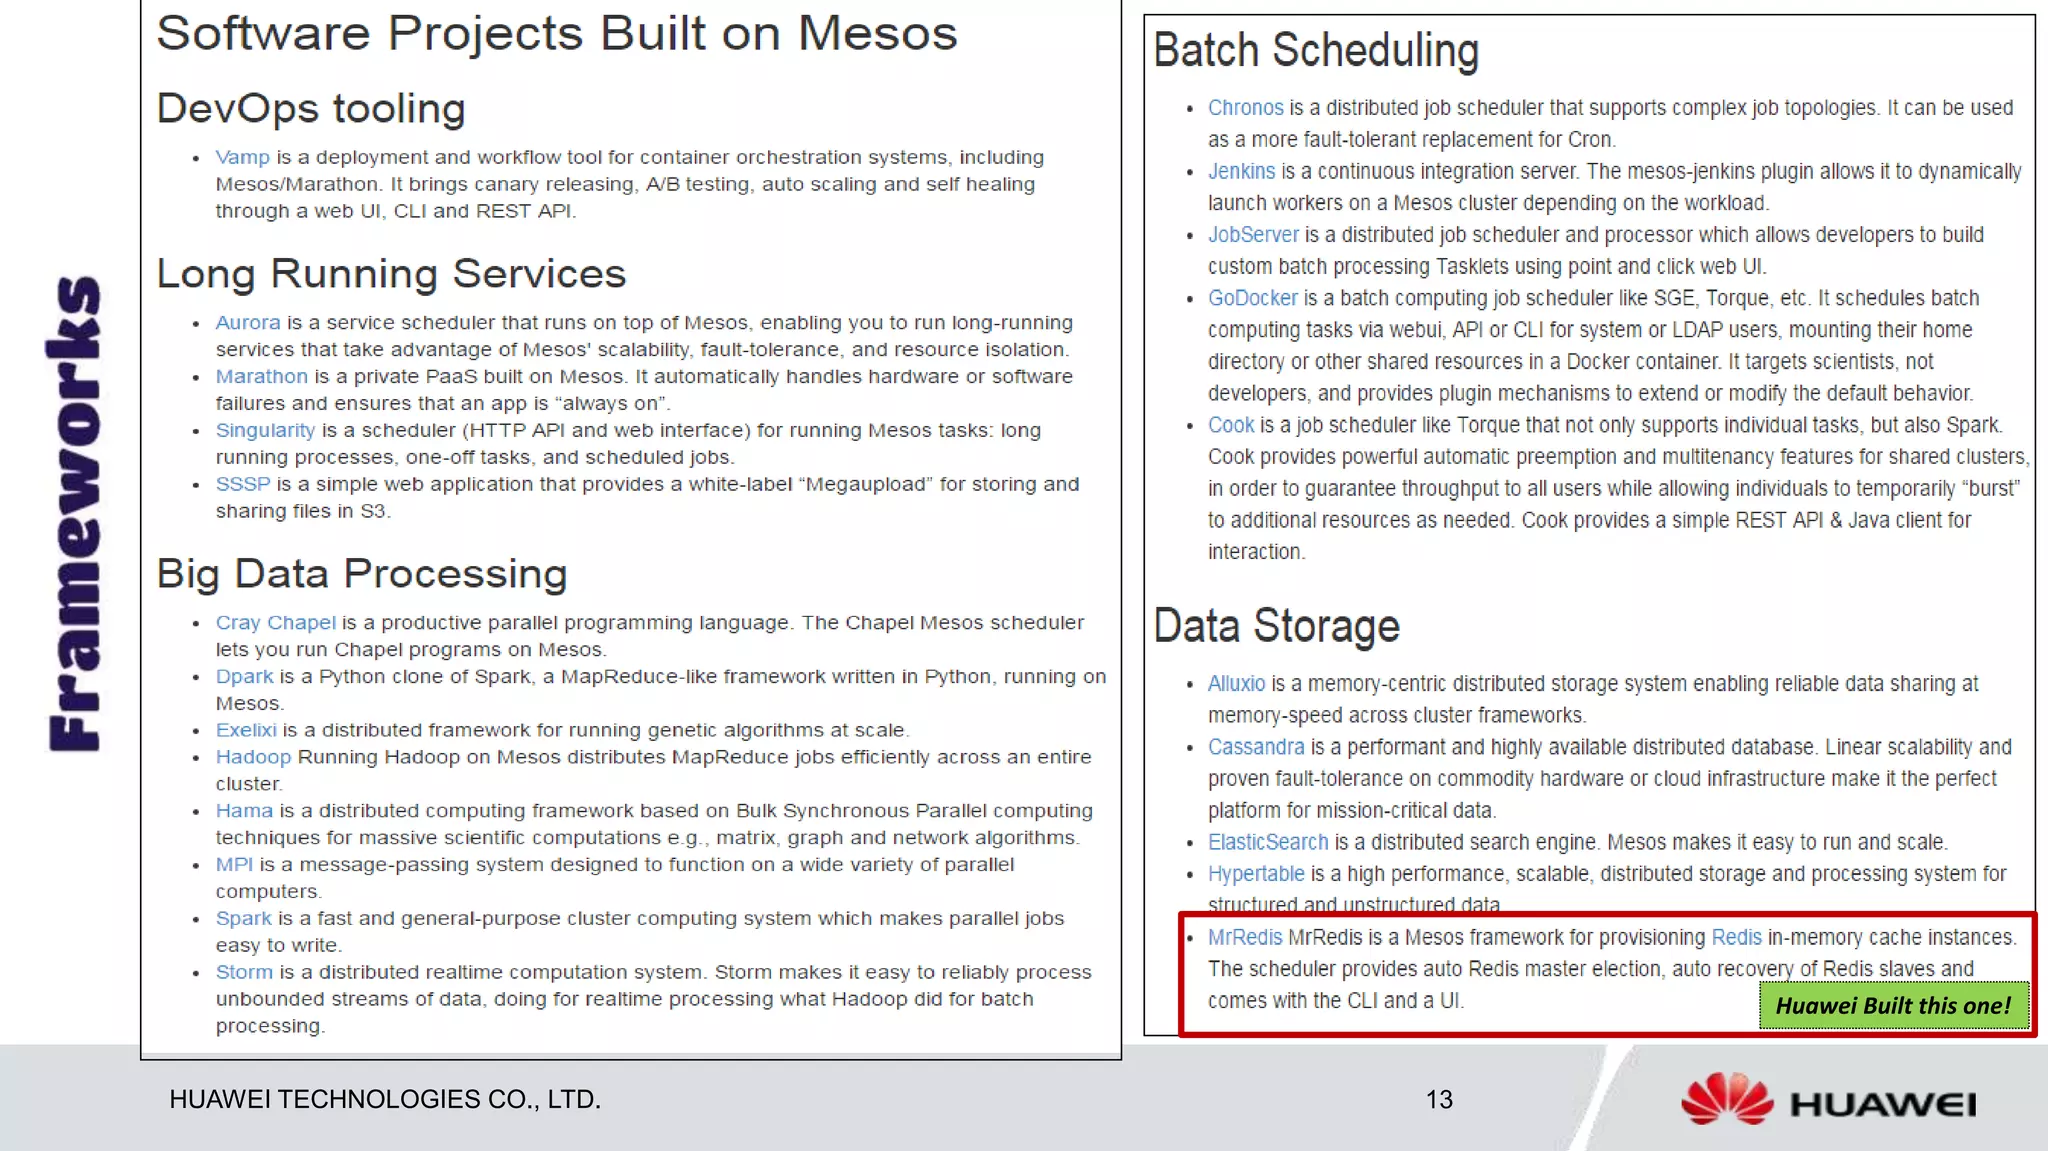The height and width of the screenshot is (1151, 2048).
Task: Open the Chronos job scheduler link
Action: point(1245,108)
